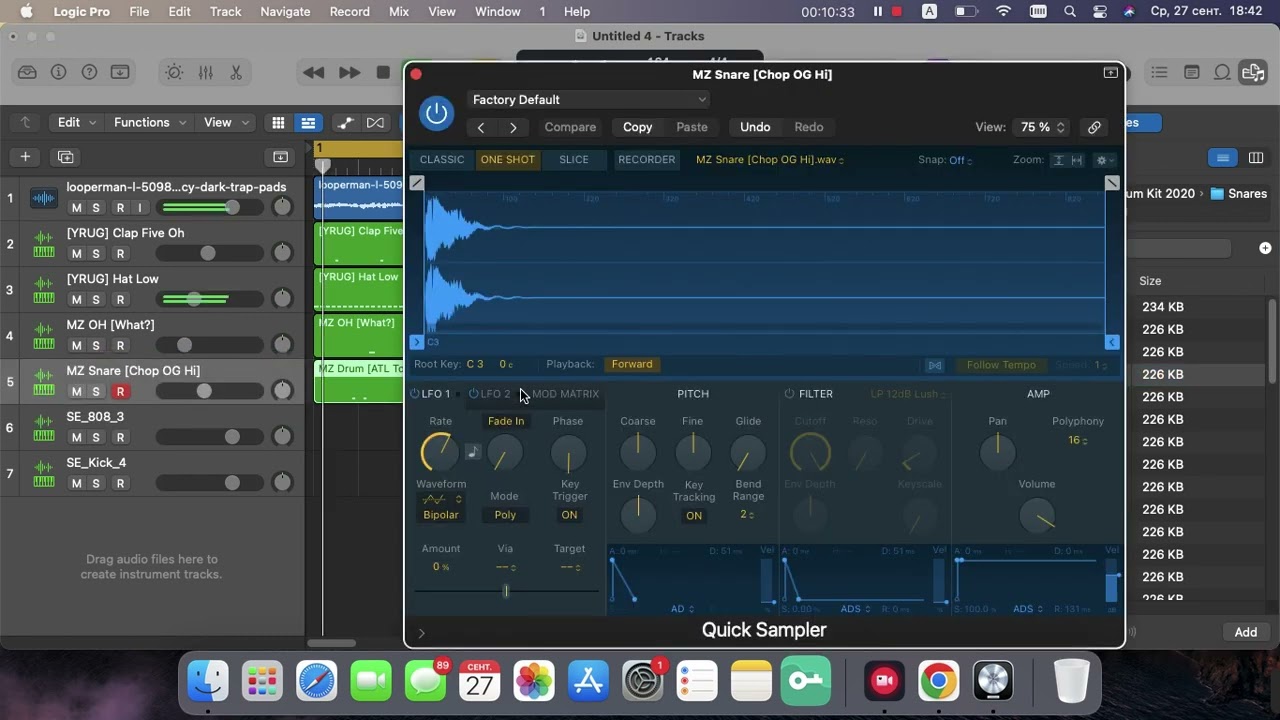
Task: Open the Polyphony 16 dropdown
Action: [1077, 440]
